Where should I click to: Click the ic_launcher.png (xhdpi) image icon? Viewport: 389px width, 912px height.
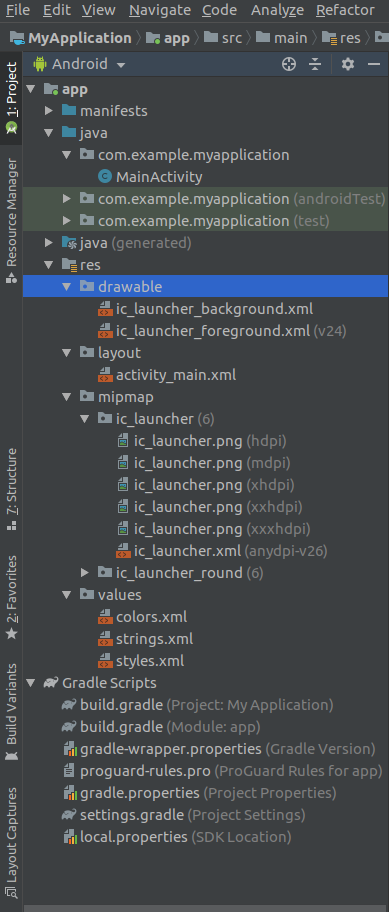(123, 485)
